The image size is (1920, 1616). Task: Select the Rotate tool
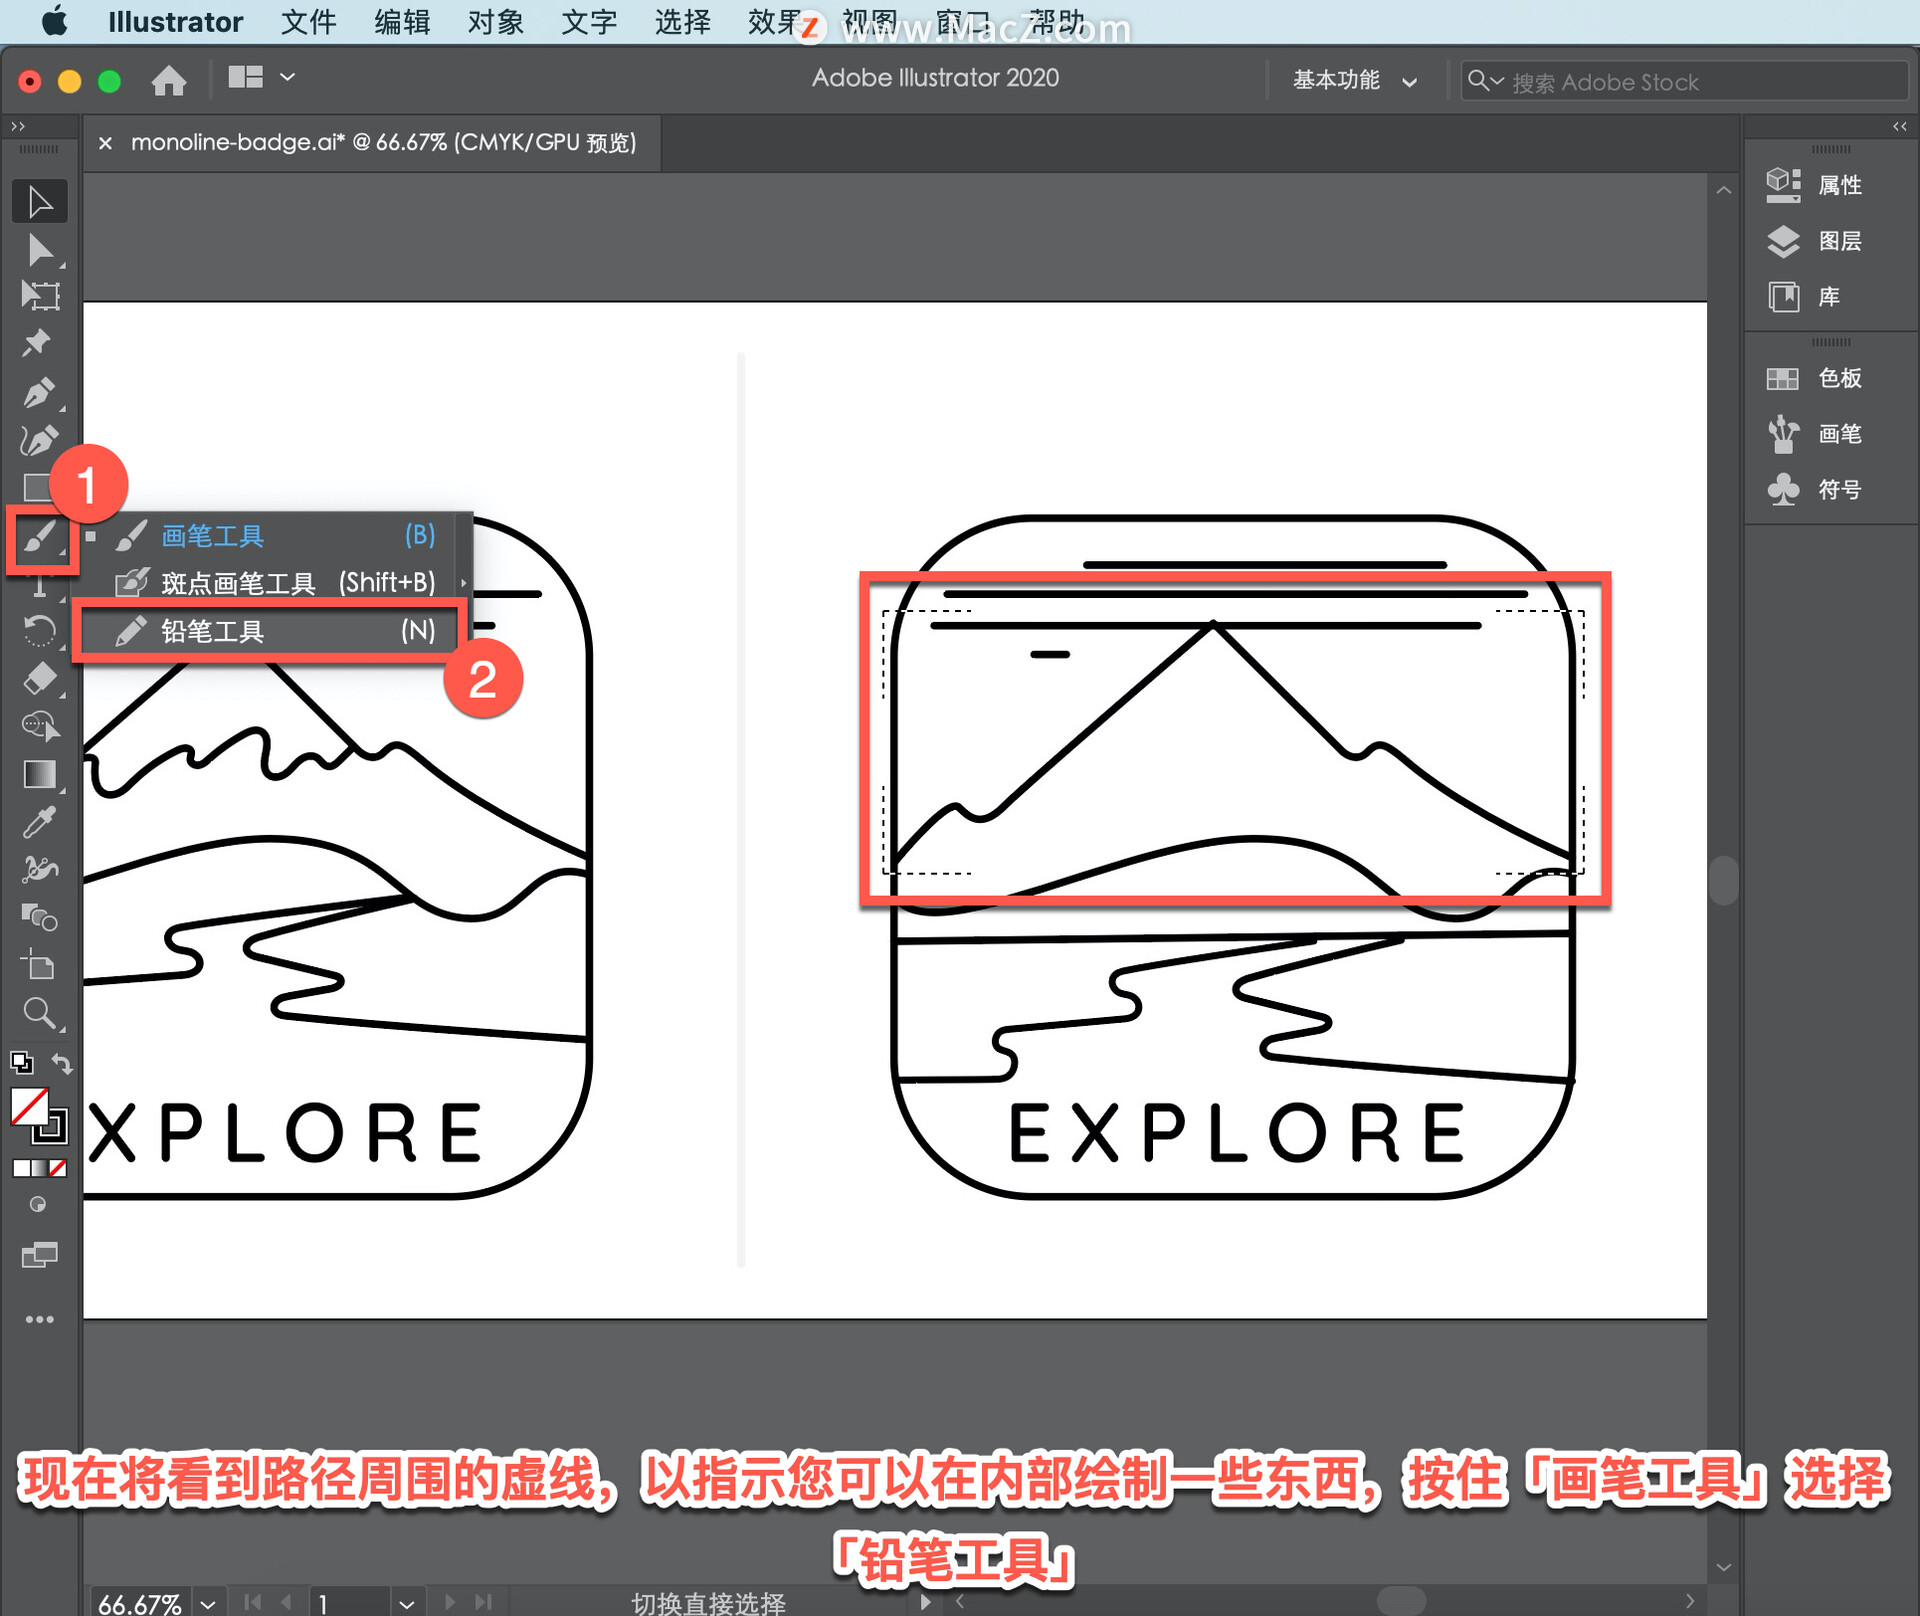40,631
